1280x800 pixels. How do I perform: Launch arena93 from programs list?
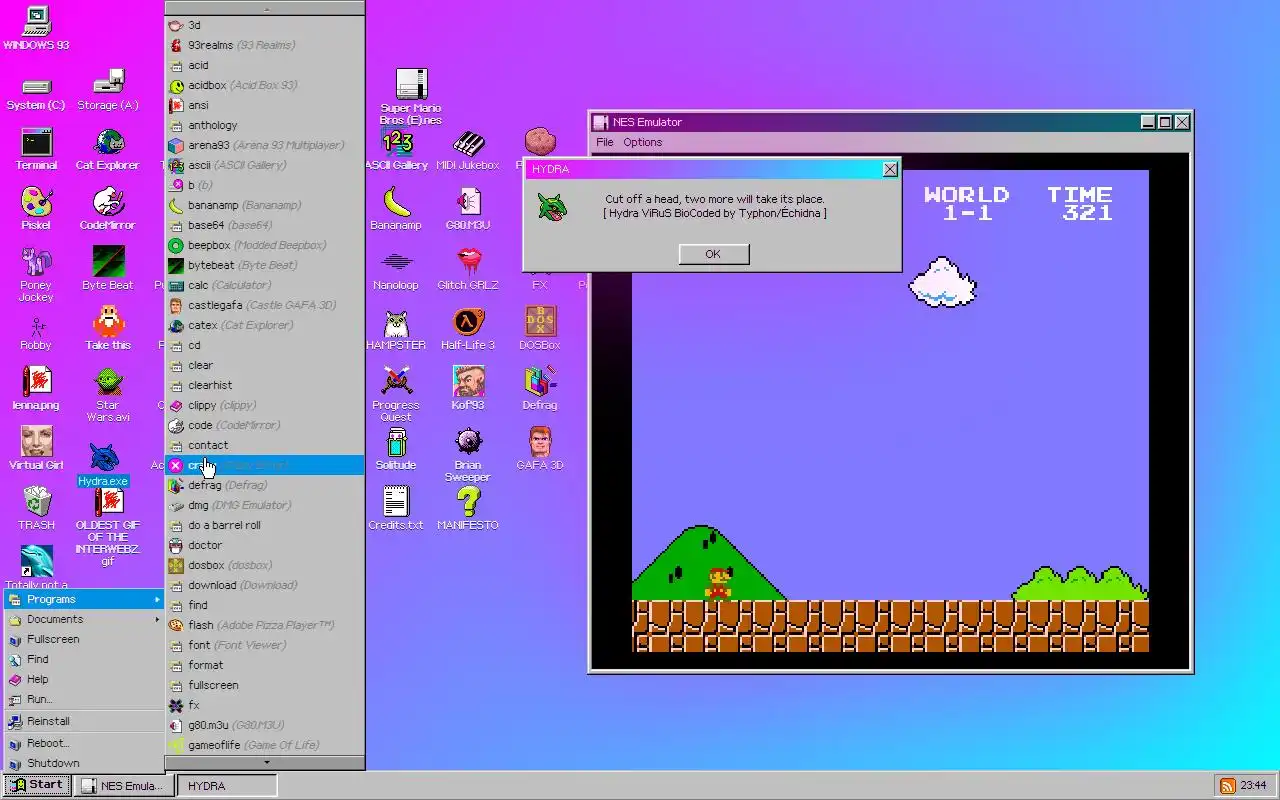tap(265, 145)
